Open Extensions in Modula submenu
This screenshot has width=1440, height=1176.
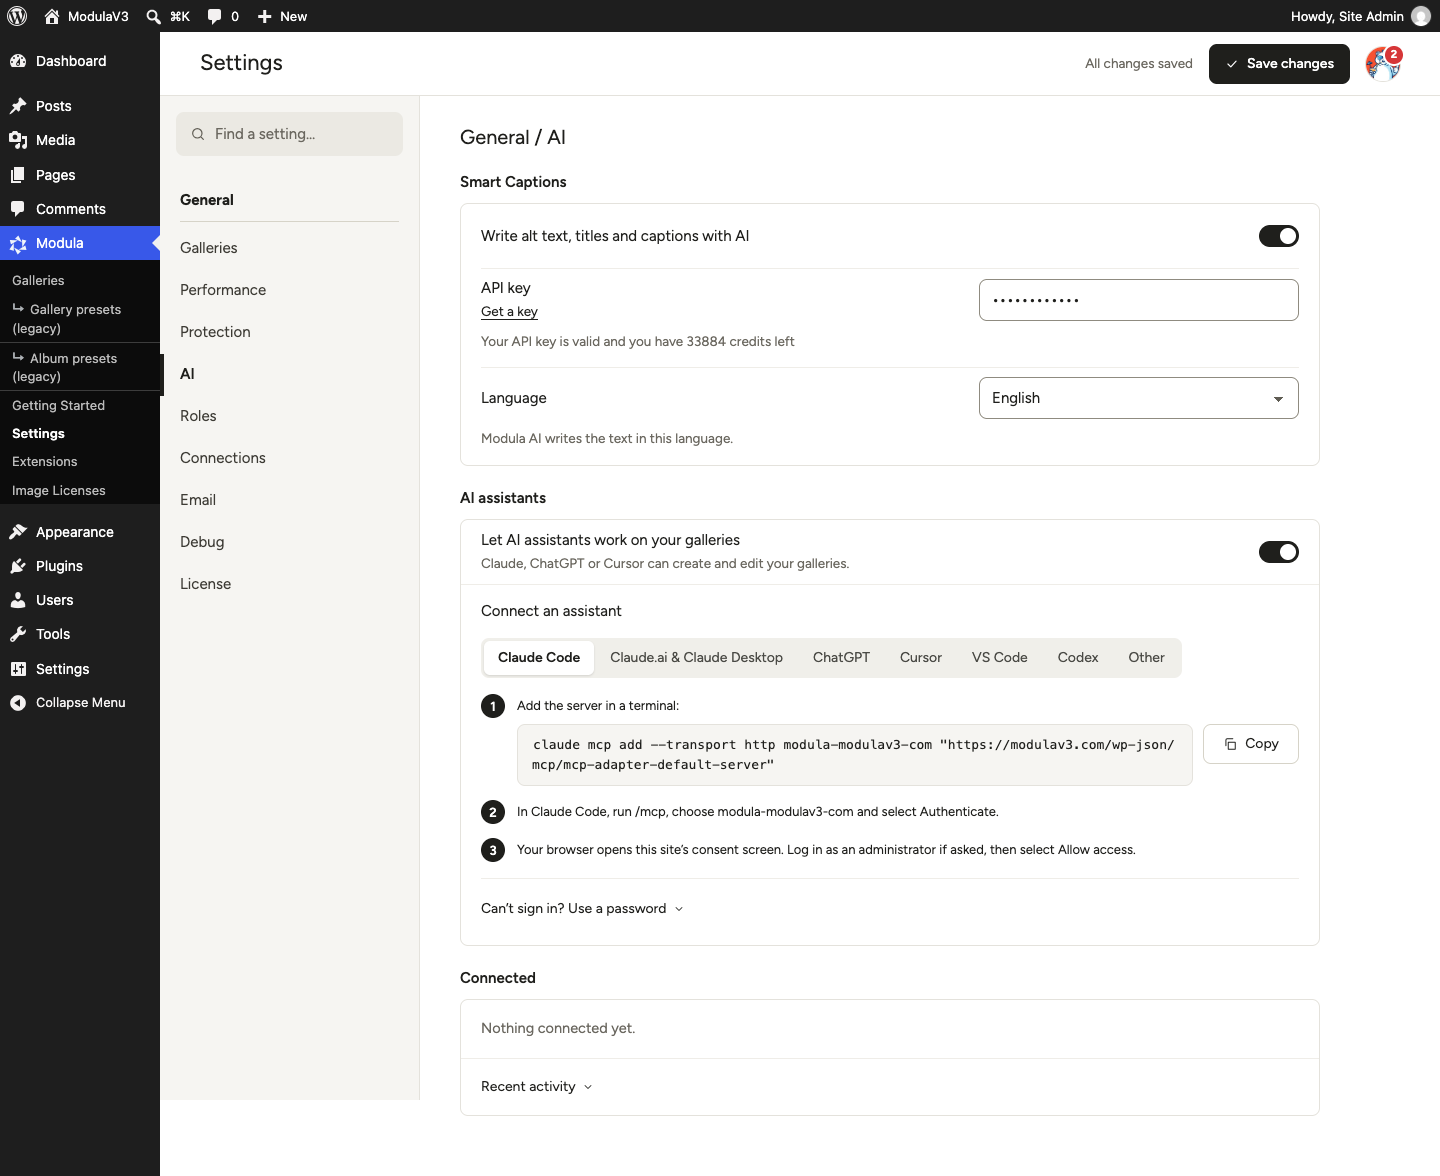pyautogui.click(x=45, y=462)
